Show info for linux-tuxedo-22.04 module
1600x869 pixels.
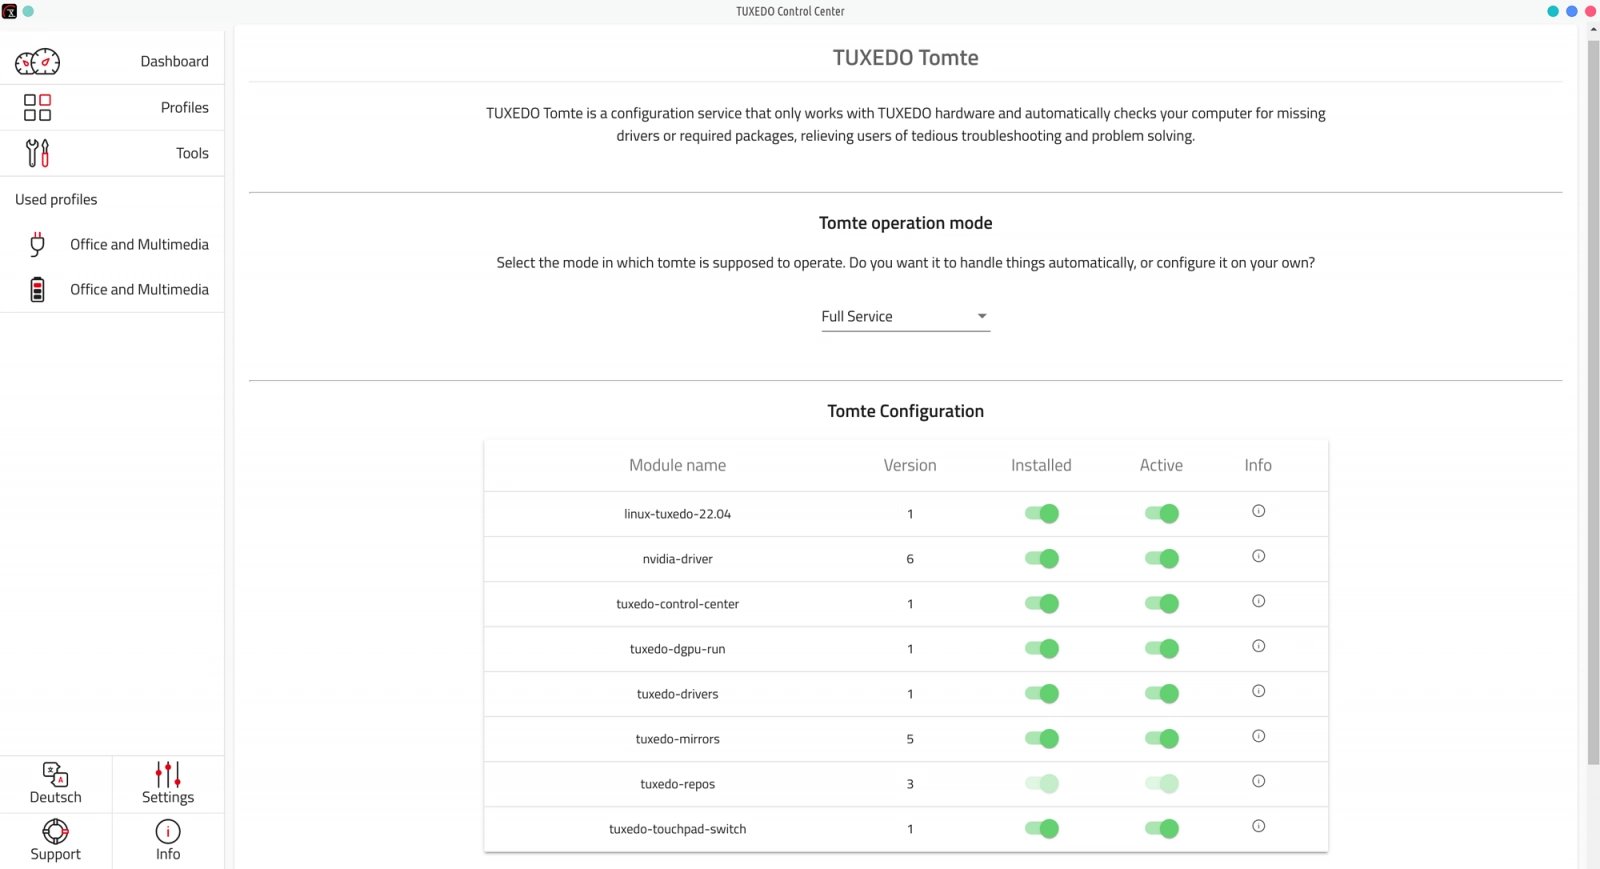[1258, 511]
